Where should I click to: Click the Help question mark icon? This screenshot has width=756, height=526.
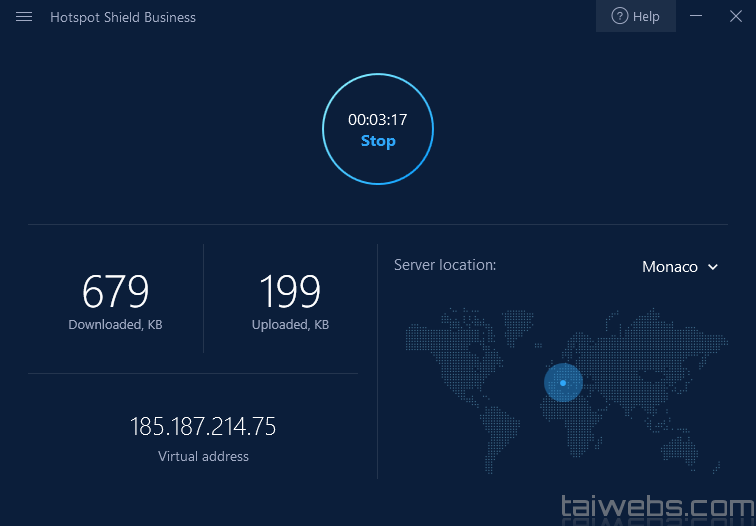tap(619, 16)
